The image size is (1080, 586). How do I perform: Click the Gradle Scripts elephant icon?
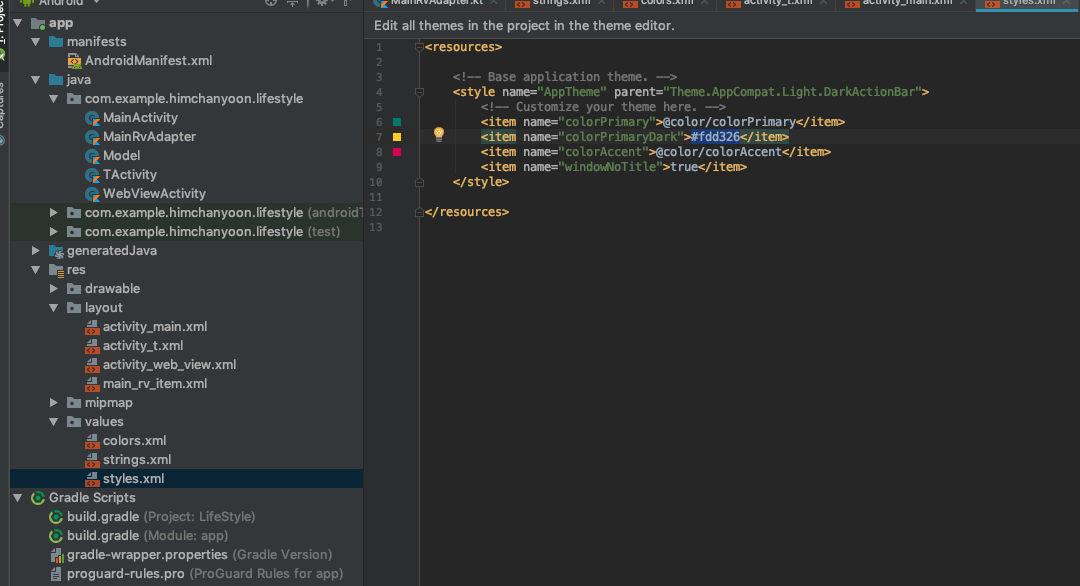click(38, 498)
